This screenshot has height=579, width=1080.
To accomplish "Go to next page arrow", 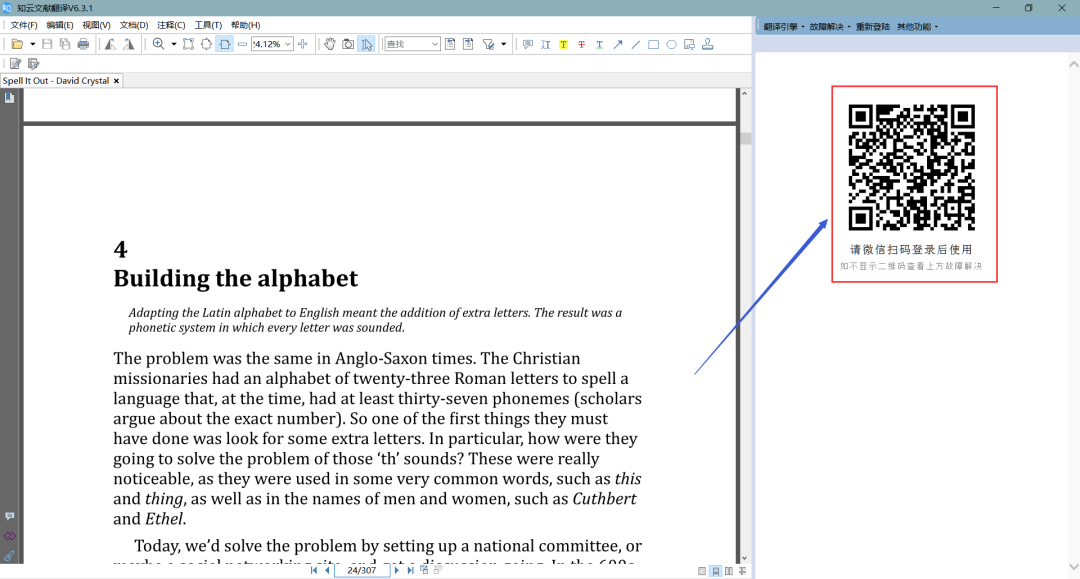I will 397,571.
